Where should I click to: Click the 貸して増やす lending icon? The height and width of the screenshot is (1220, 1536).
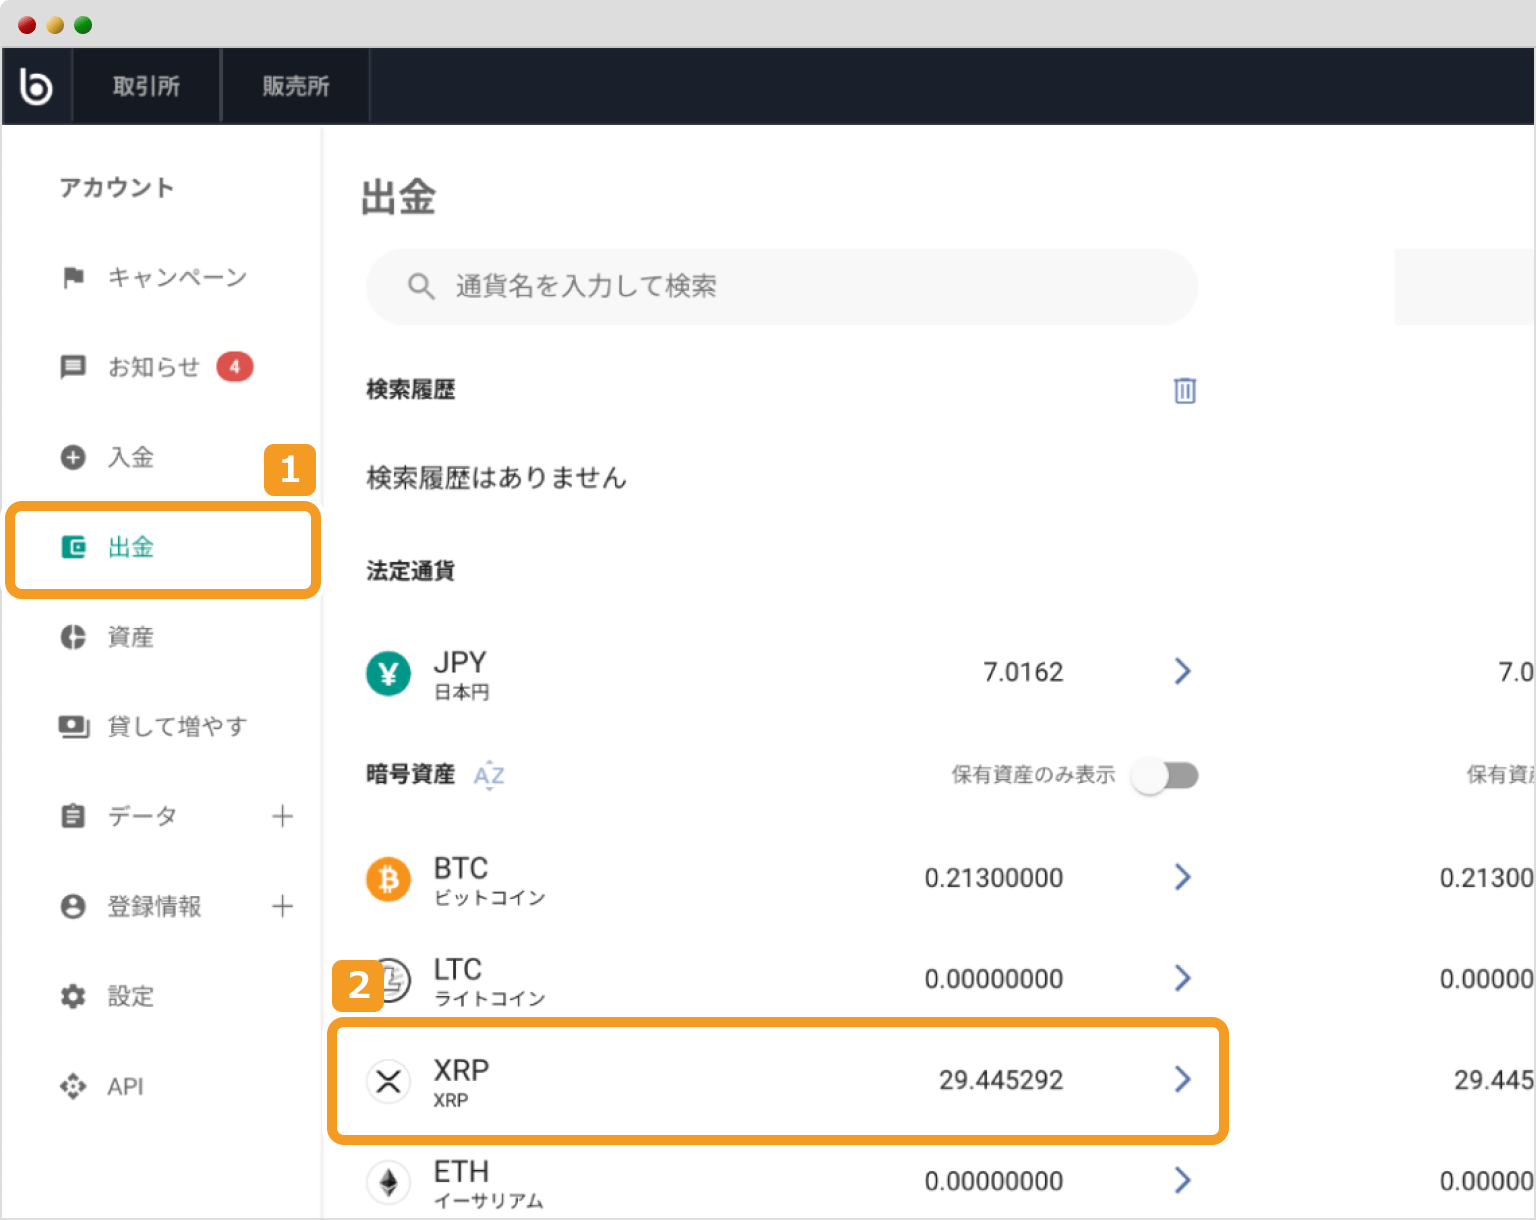(x=73, y=727)
